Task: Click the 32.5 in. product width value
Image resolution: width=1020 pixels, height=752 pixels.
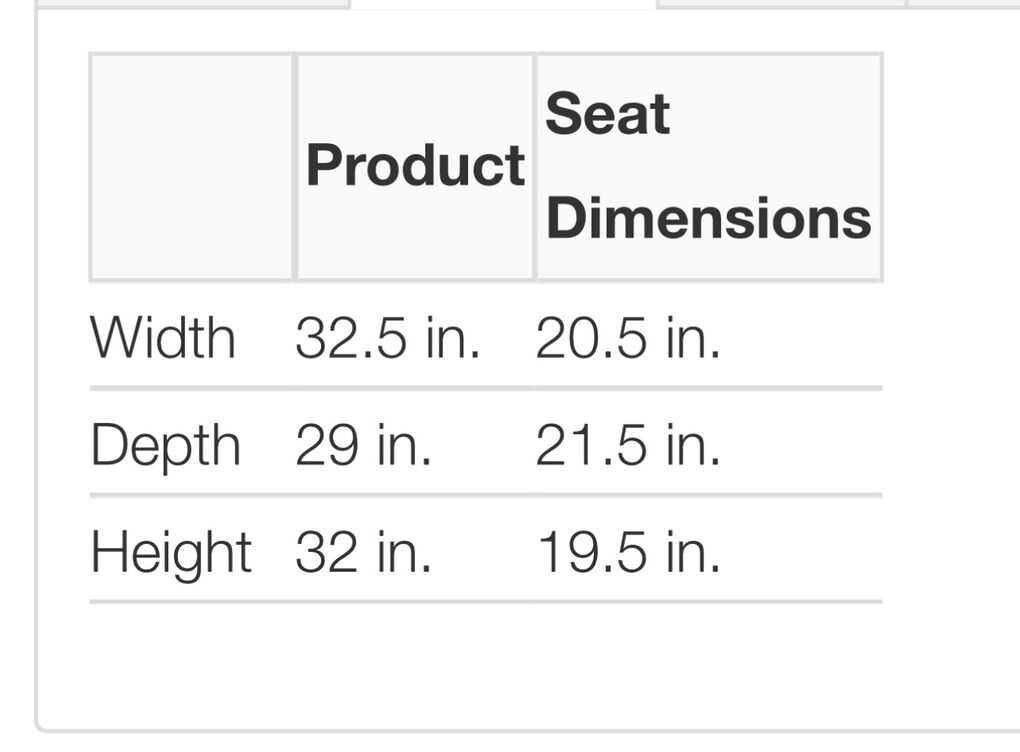Action: (x=388, y=338)
